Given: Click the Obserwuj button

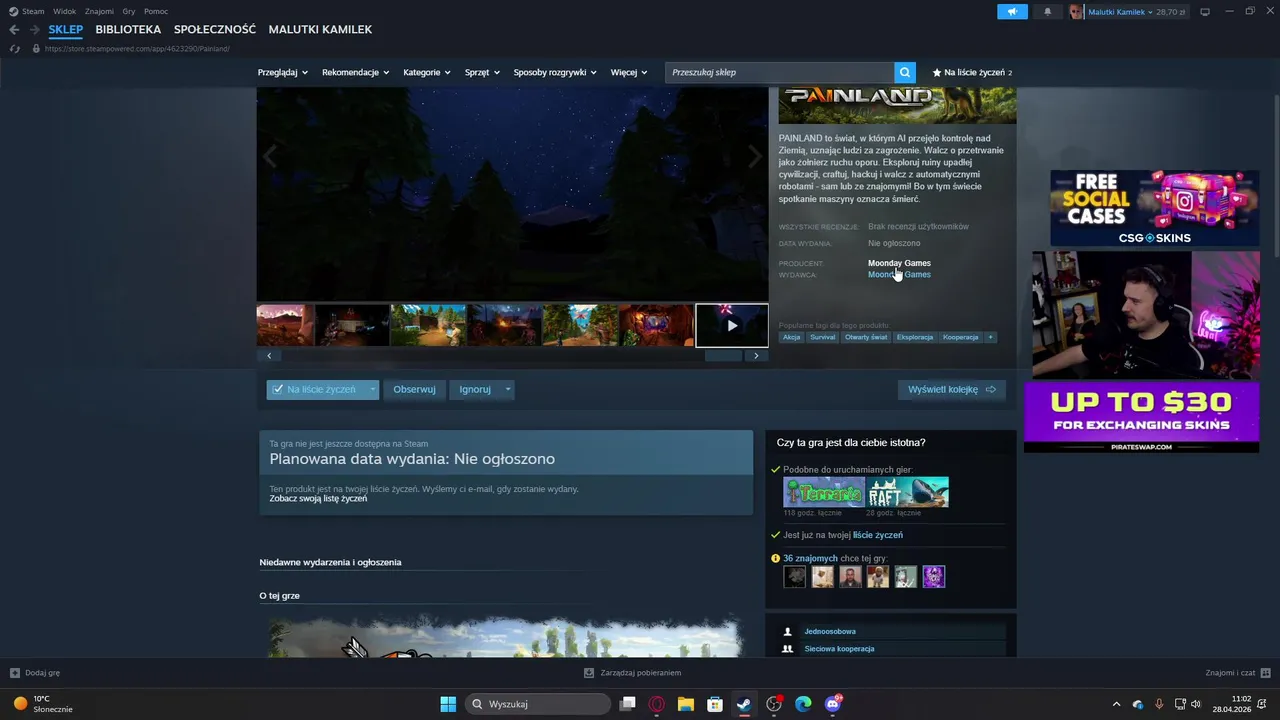Looking at the screenshot, I should (x=414, y=389).
